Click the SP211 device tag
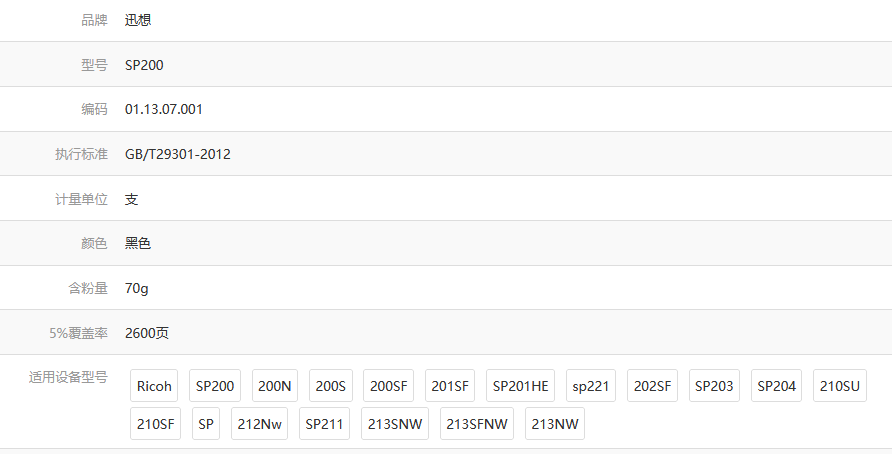The image size is (892, 454). click(324, 424)
